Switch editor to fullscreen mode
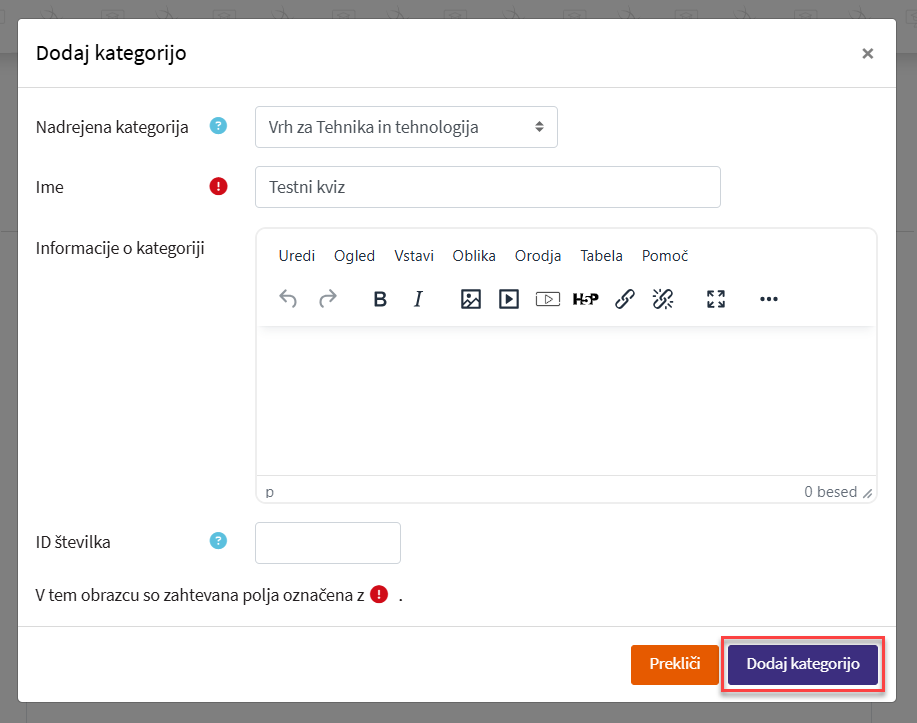The height and width of the screenshot is (723, 917). click(716, 299)
